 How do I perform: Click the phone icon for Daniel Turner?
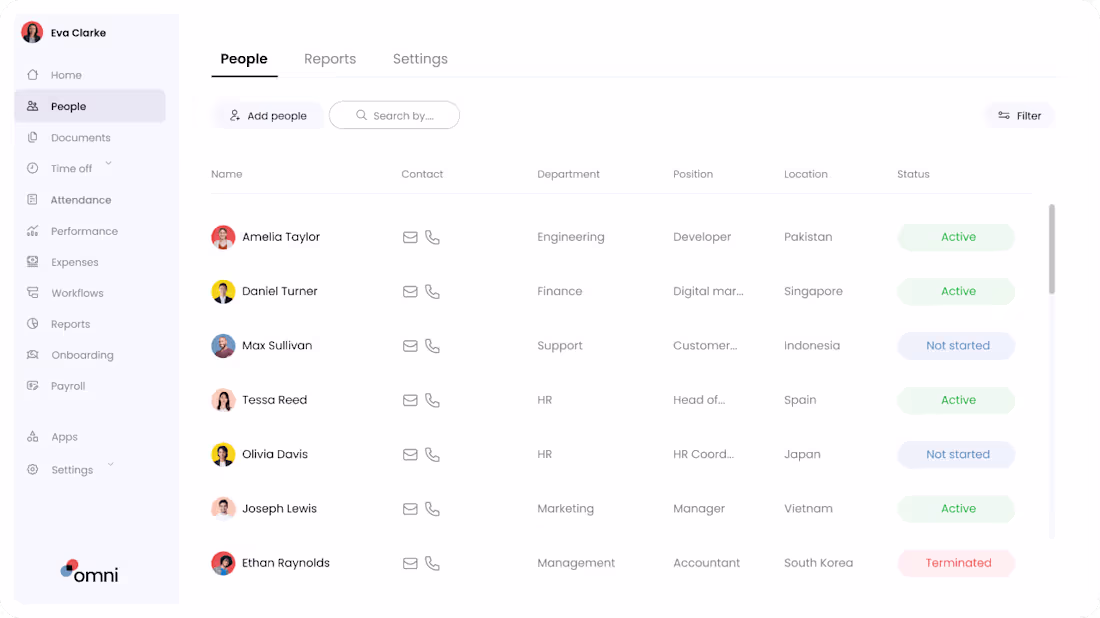pos(432,292)
